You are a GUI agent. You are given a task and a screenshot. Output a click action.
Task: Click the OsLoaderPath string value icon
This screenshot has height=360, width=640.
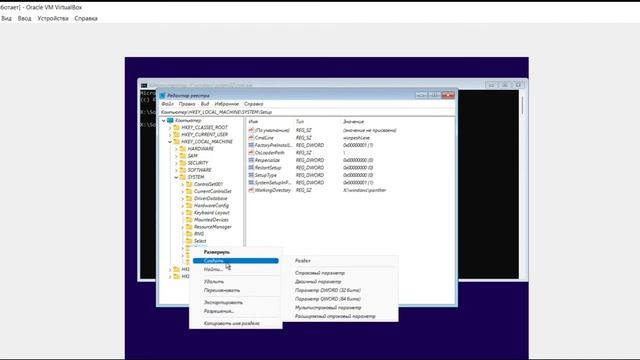(x=251, y=152)
